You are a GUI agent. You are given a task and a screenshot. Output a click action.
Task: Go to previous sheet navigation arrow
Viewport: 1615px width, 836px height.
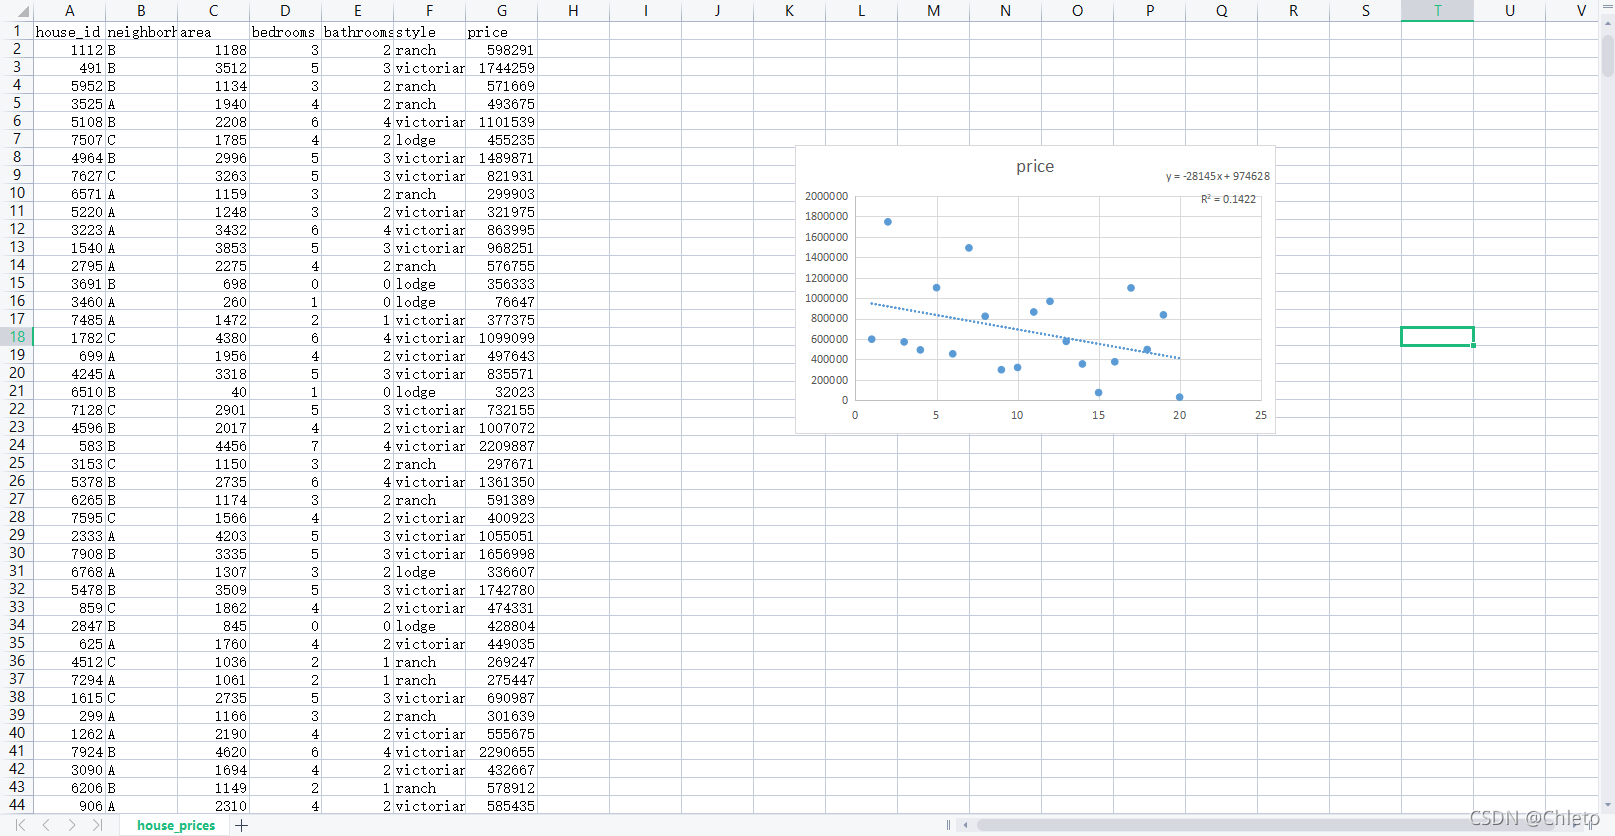[x=46, y=825]
